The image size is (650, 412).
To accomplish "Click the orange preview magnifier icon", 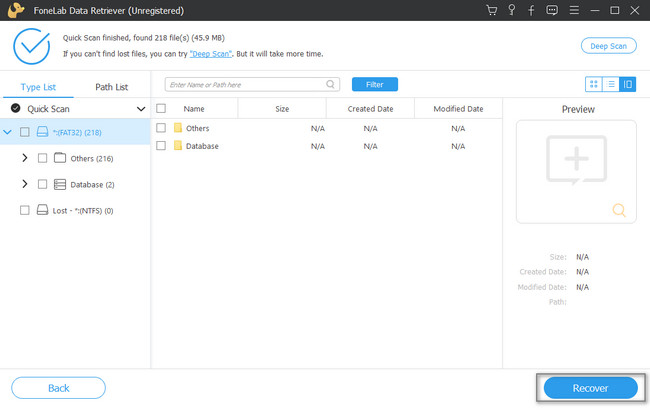I will click(619, 210).
